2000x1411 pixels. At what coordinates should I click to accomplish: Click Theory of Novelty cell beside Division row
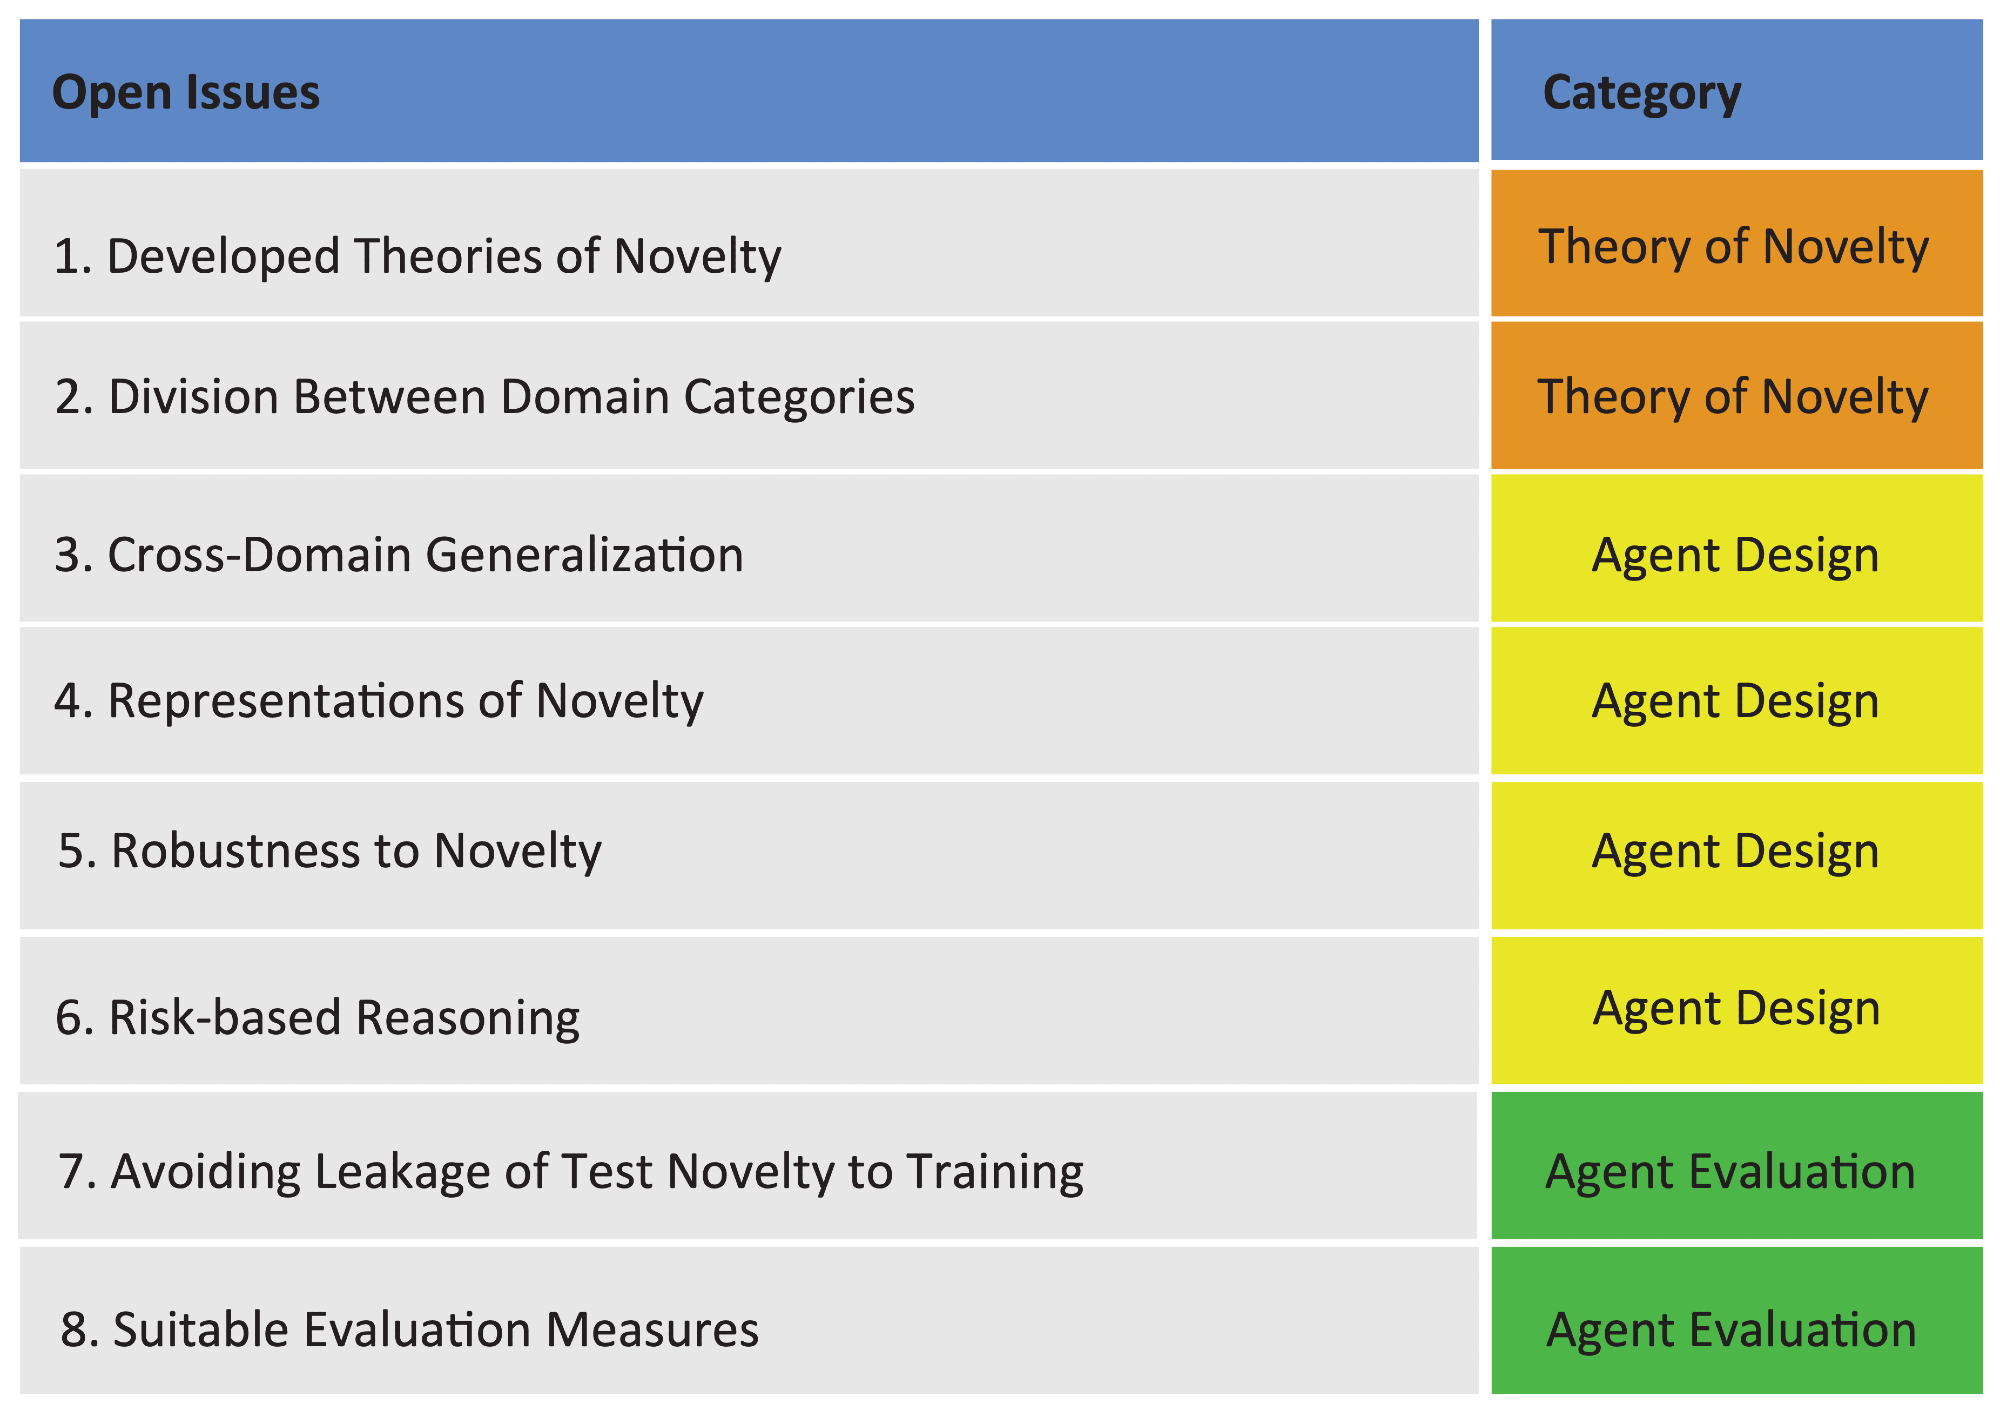(x=1735, y=396)
